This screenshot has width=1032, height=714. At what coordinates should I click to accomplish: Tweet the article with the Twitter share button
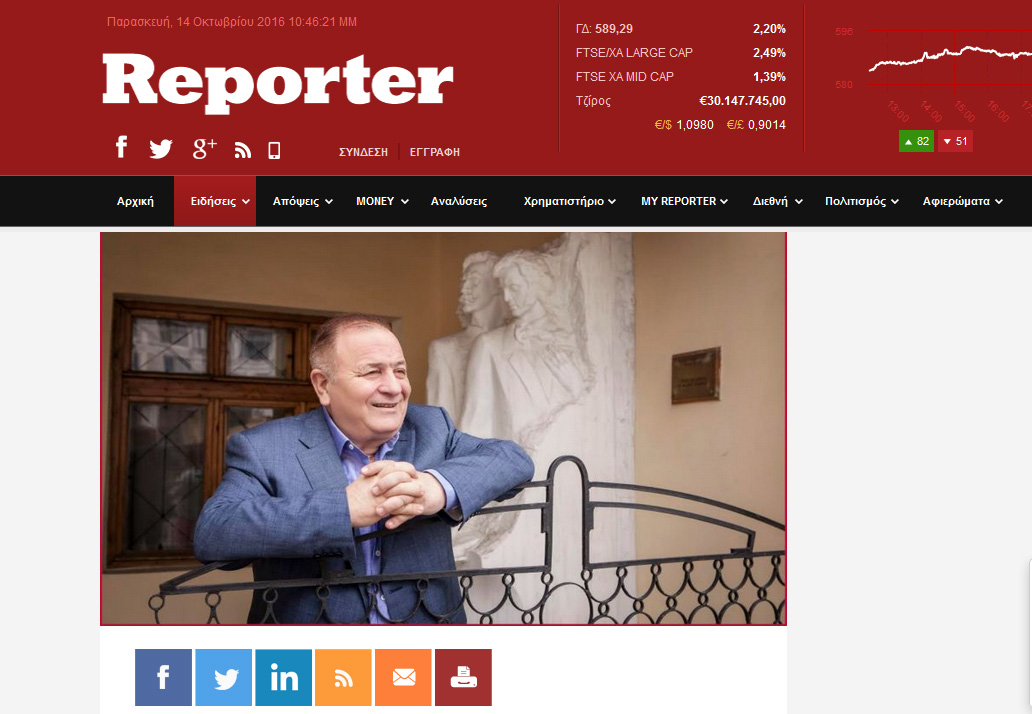[224, 677]
